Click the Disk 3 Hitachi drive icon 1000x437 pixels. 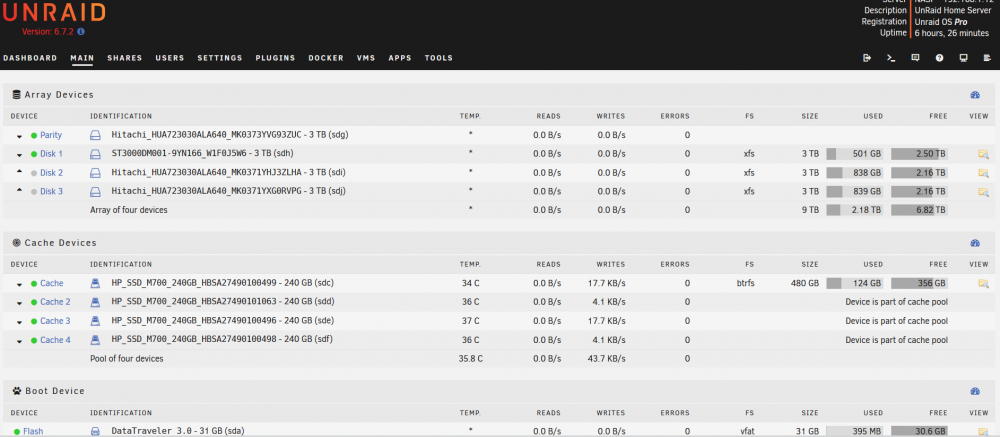[95, 191]
